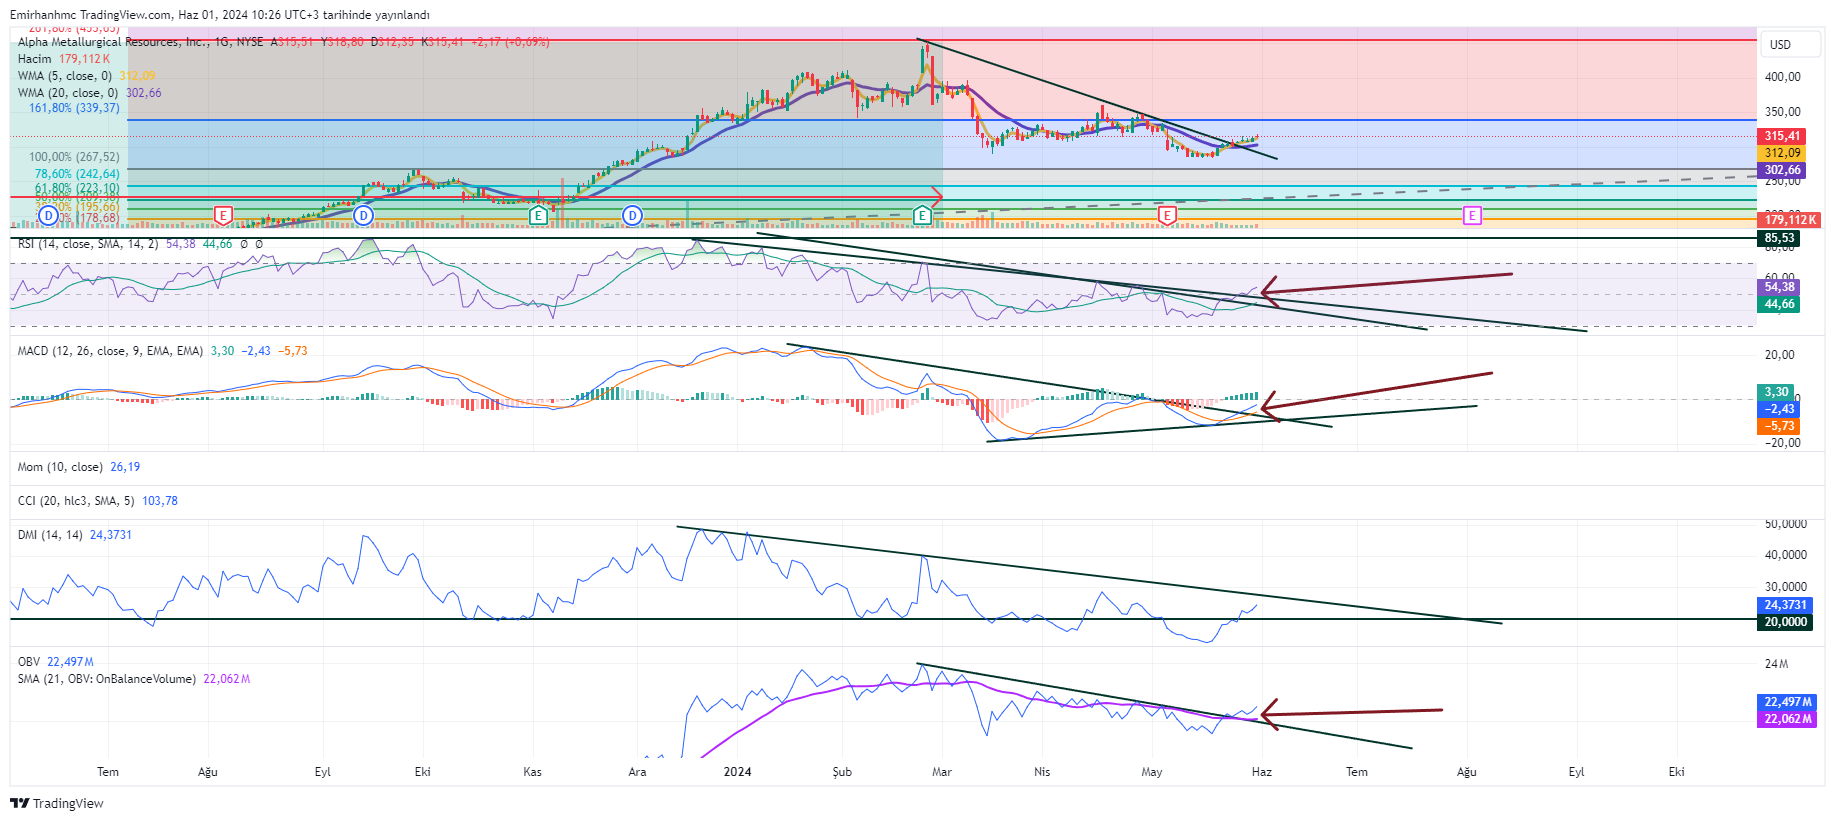Click the Mom (10, close) indicator legend
This screenshot has height=821, width=1835.
(x=60, y=467)
